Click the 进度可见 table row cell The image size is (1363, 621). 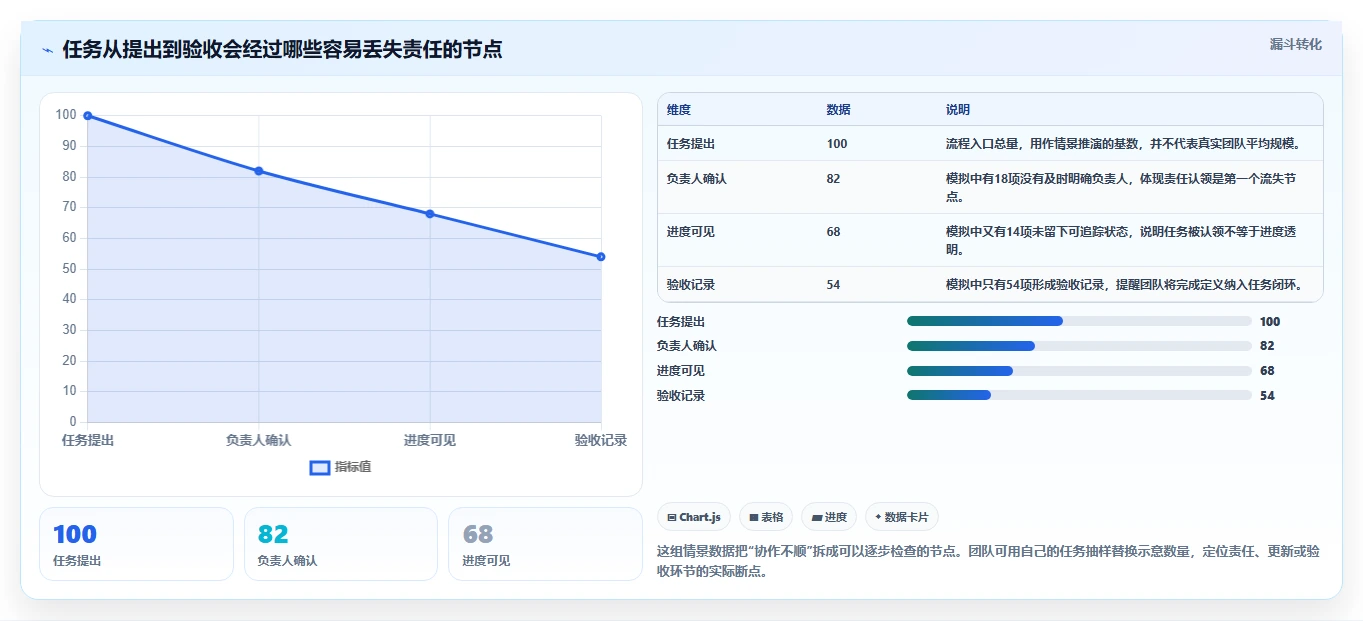click(x=691, y=232)
